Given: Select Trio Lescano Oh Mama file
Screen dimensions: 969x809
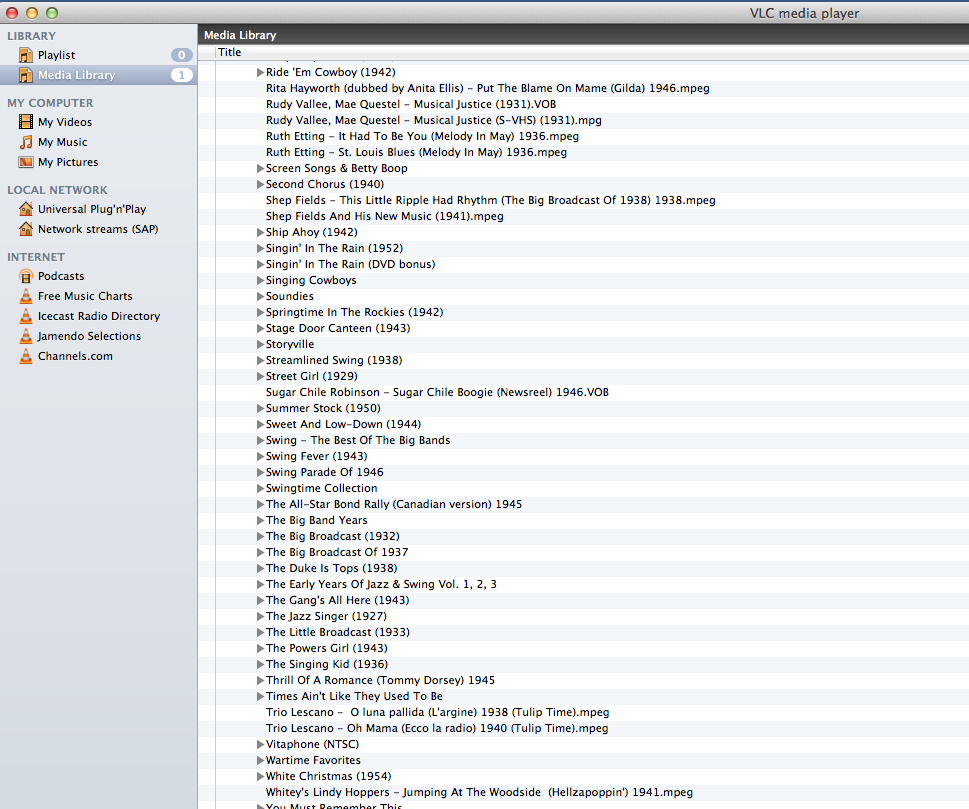Looking at the screenshot, I should tap(437, 728).
